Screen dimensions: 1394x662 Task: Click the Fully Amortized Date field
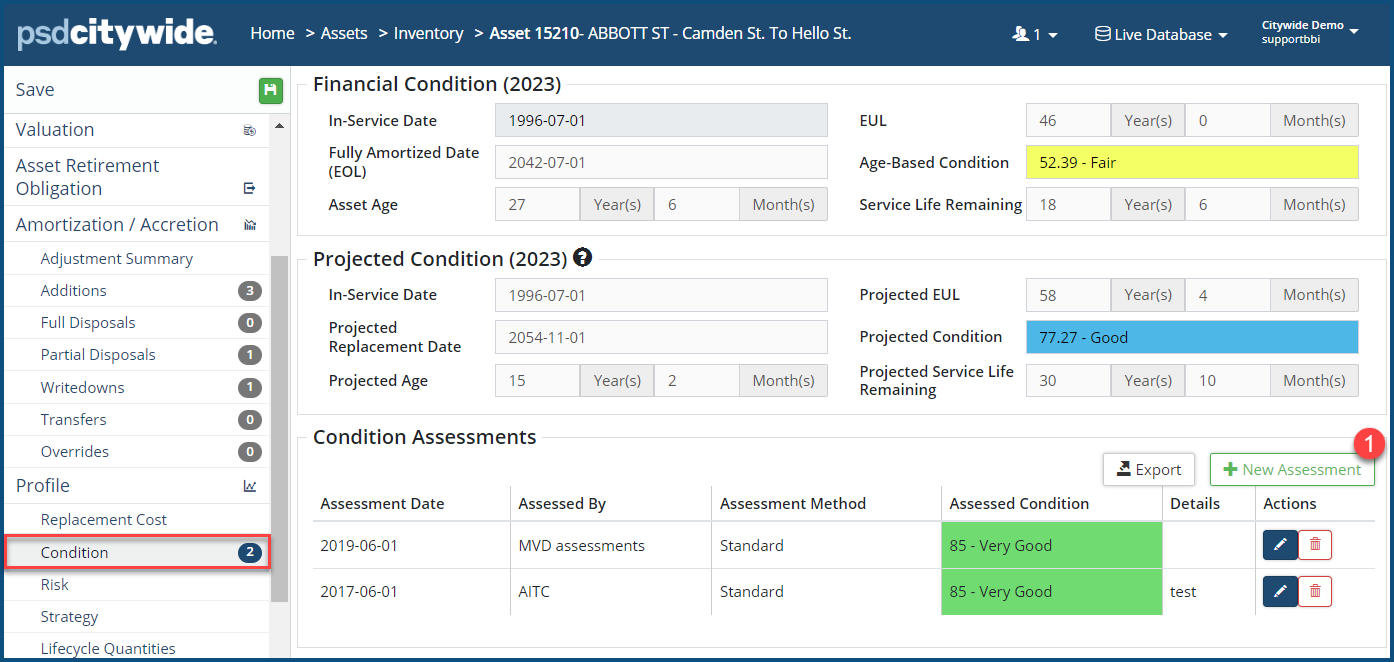point(661,162)
